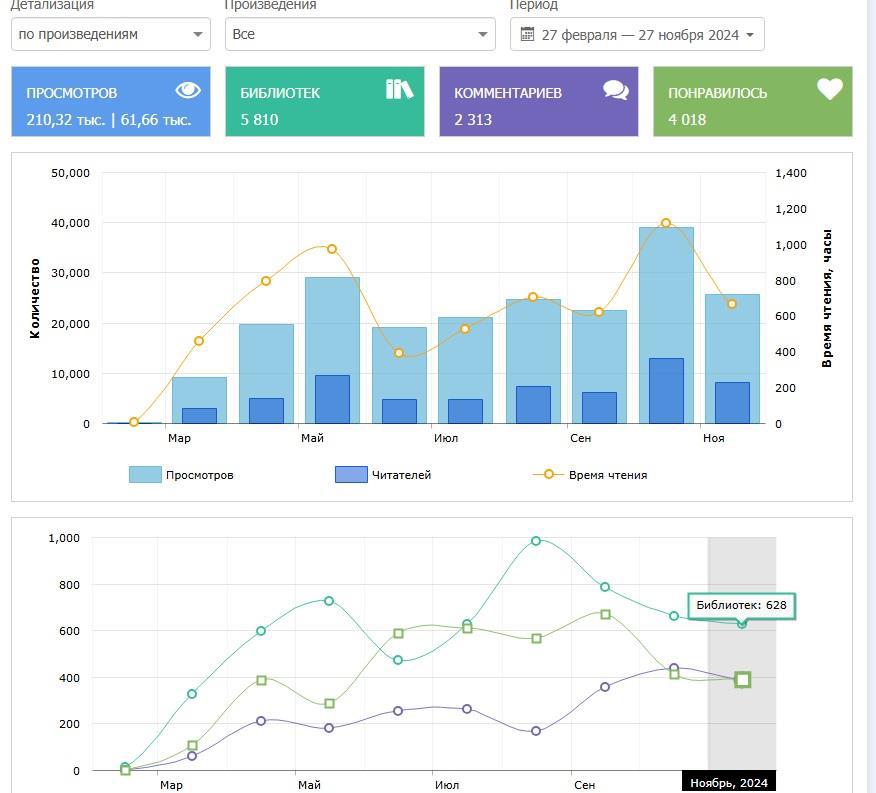Click the light blue Просмотров legend swatch
This screenshot has height=793, width=876.
[145, 475]
